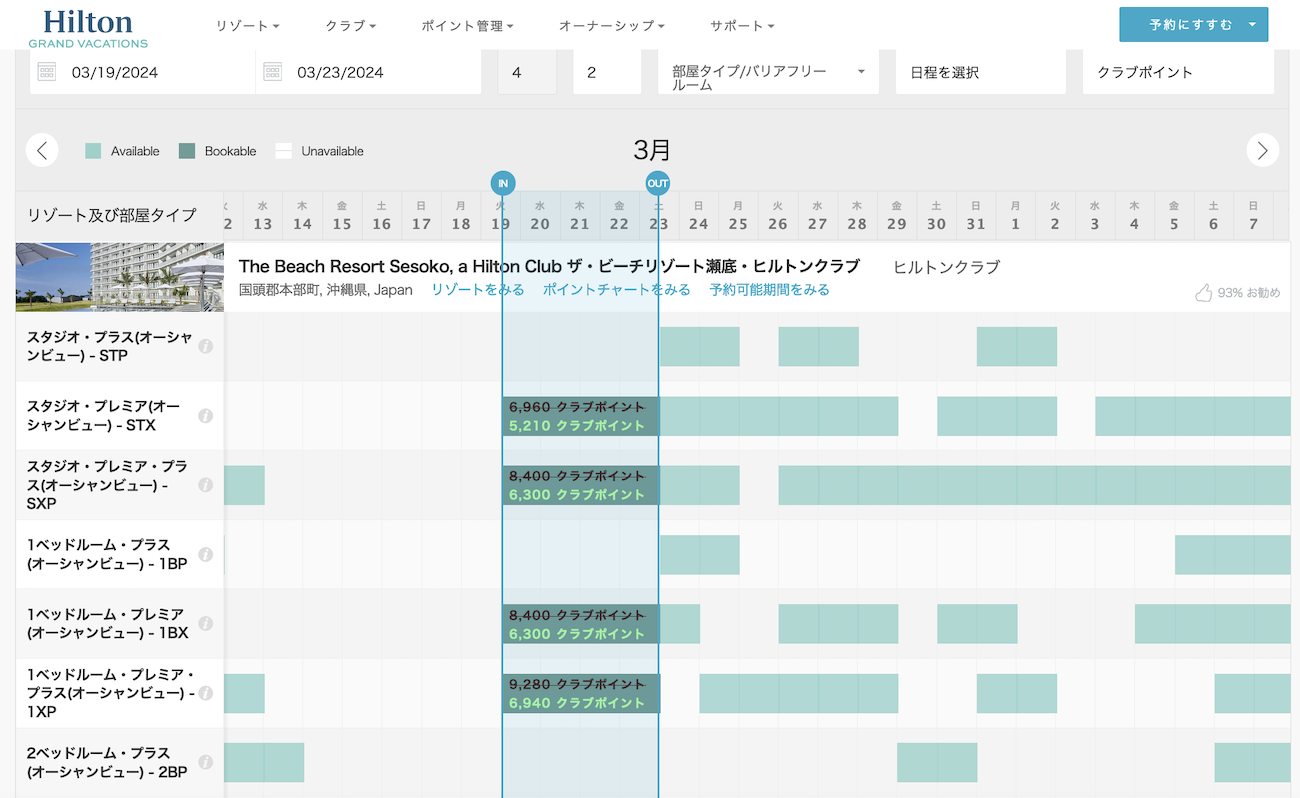The width and height of the screenshot is (1300, 798).
Task: Click the Bookable legend color swatch
Action: point(187,151)
